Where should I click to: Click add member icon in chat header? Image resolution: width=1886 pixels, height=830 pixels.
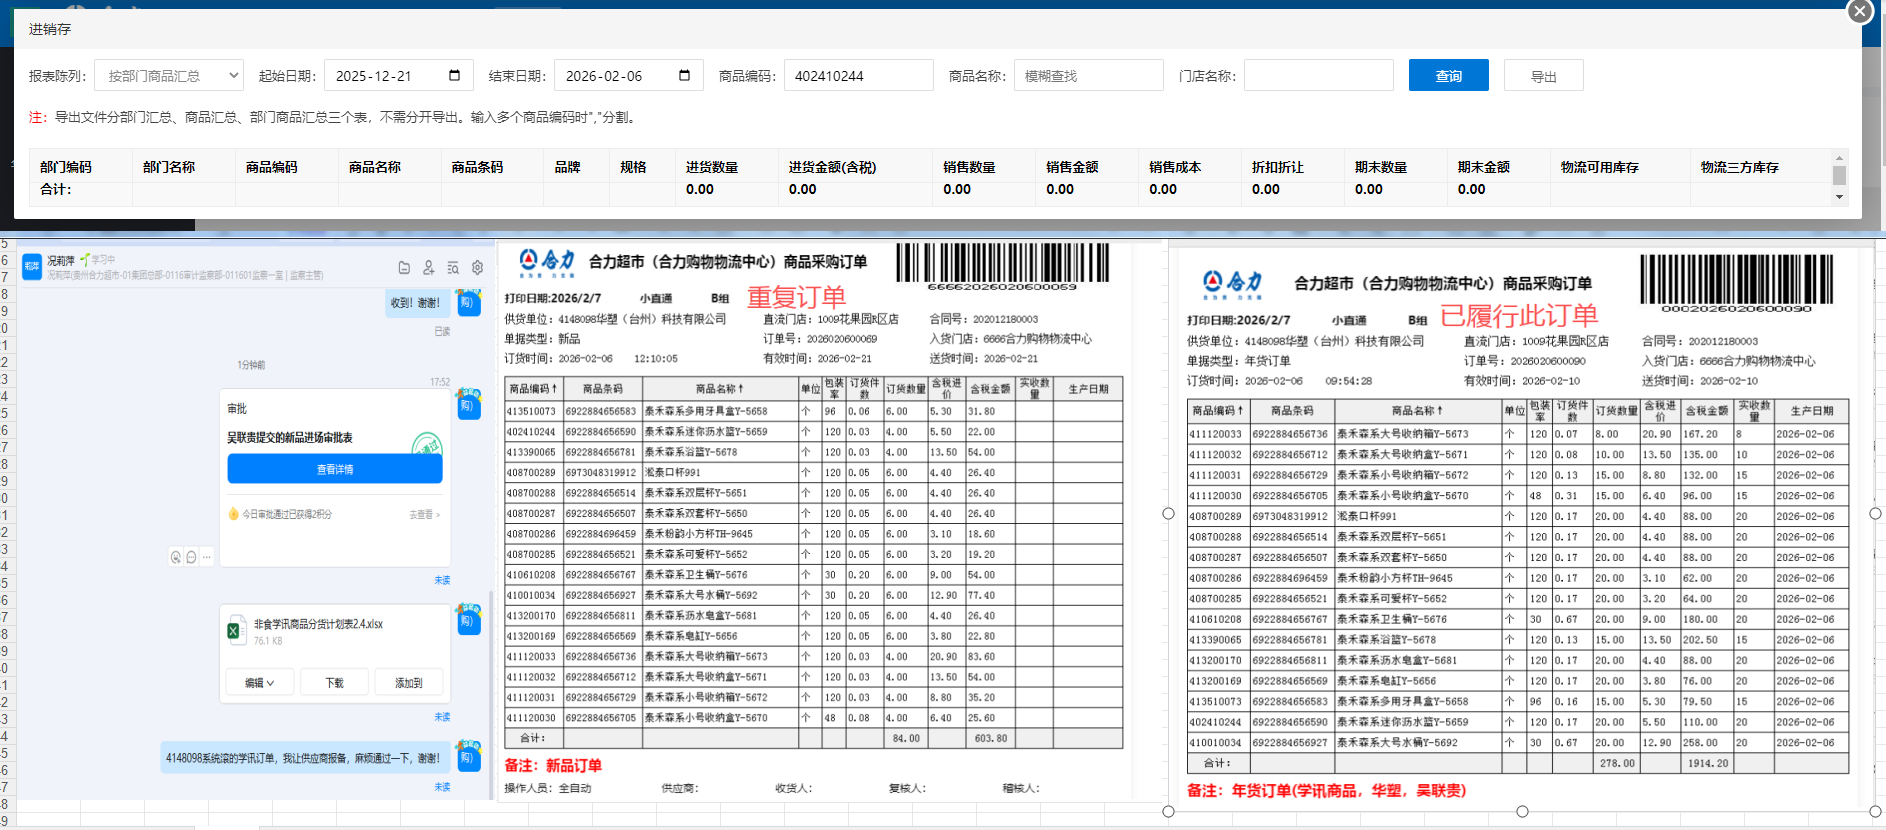click(429, 268)
